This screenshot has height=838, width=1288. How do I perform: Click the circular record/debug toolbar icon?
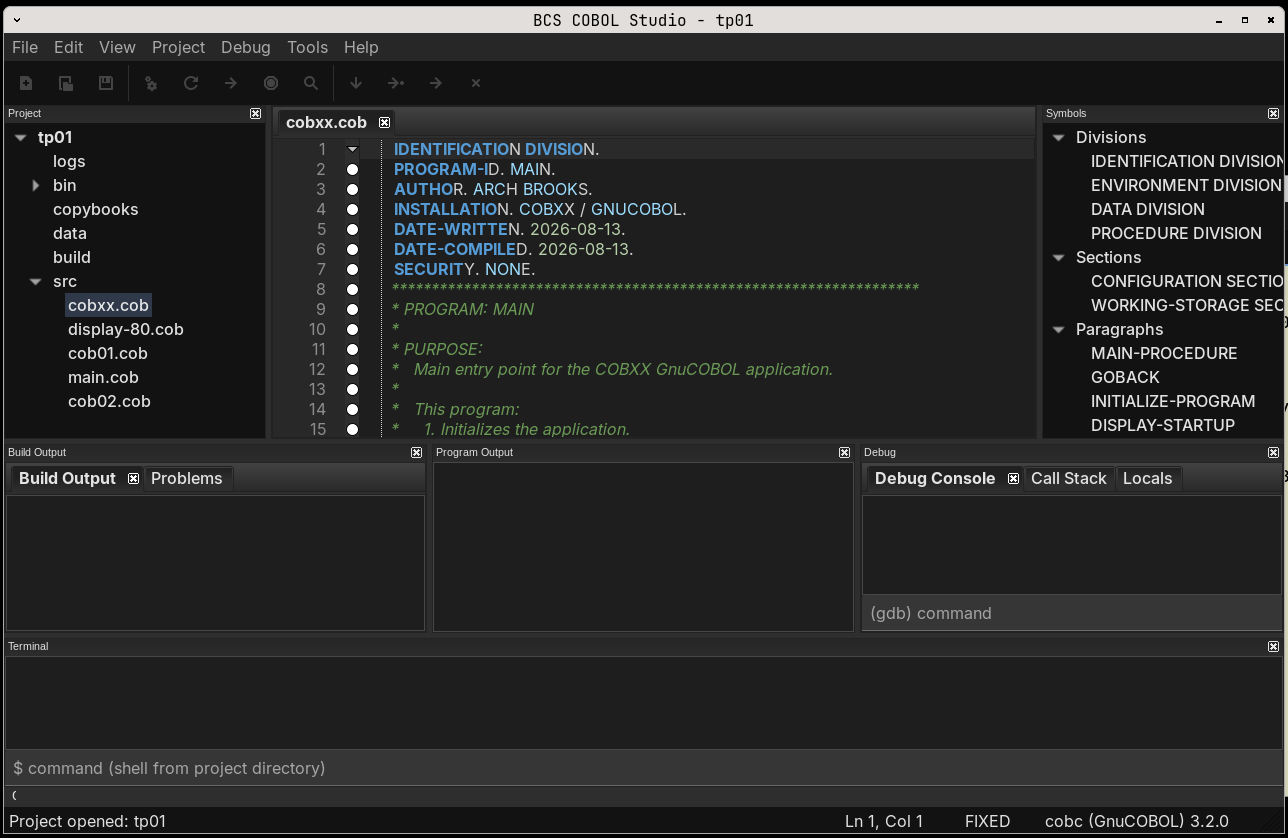pos(271,83)
